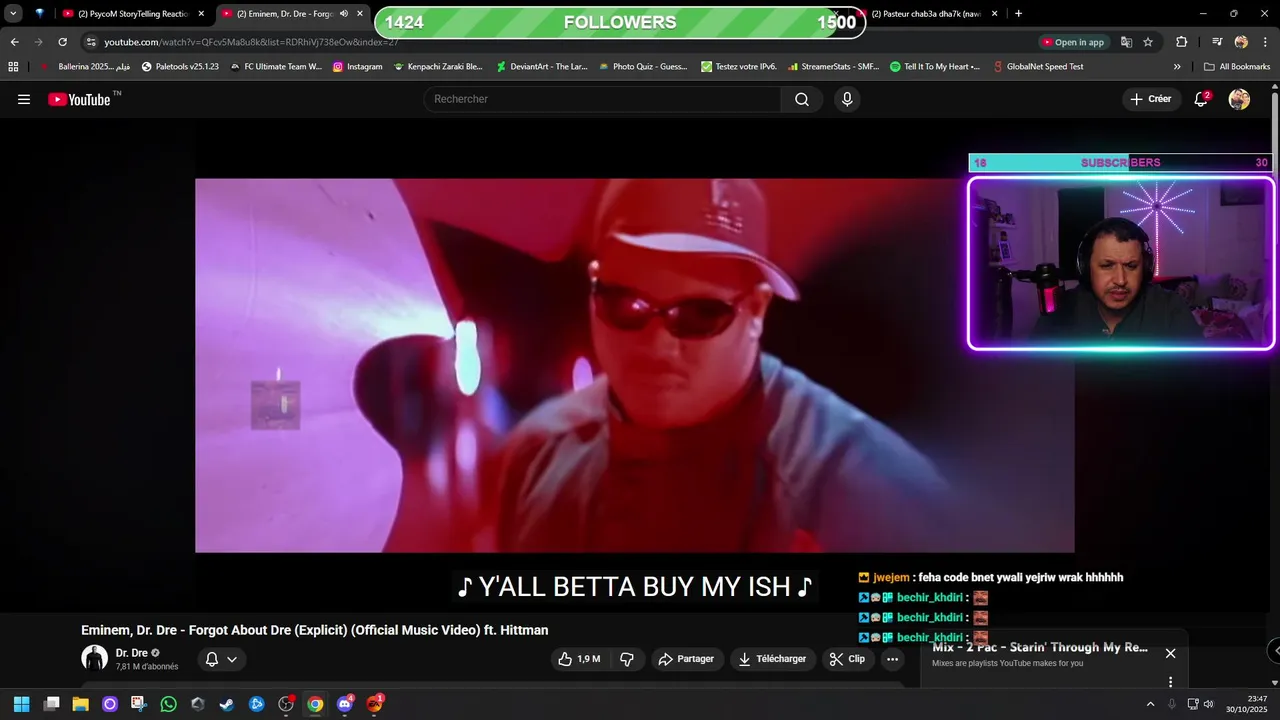Open media controls icon in Chrome toolbar
This screenshot has height=720, width=1280.
click(x=1217, y=42)
